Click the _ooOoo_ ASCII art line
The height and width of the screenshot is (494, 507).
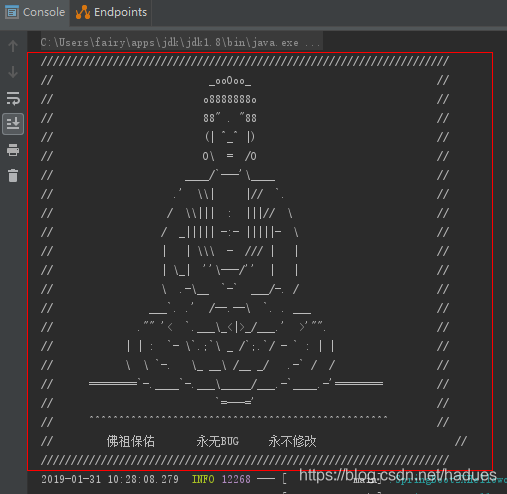(x=230, y=81)
